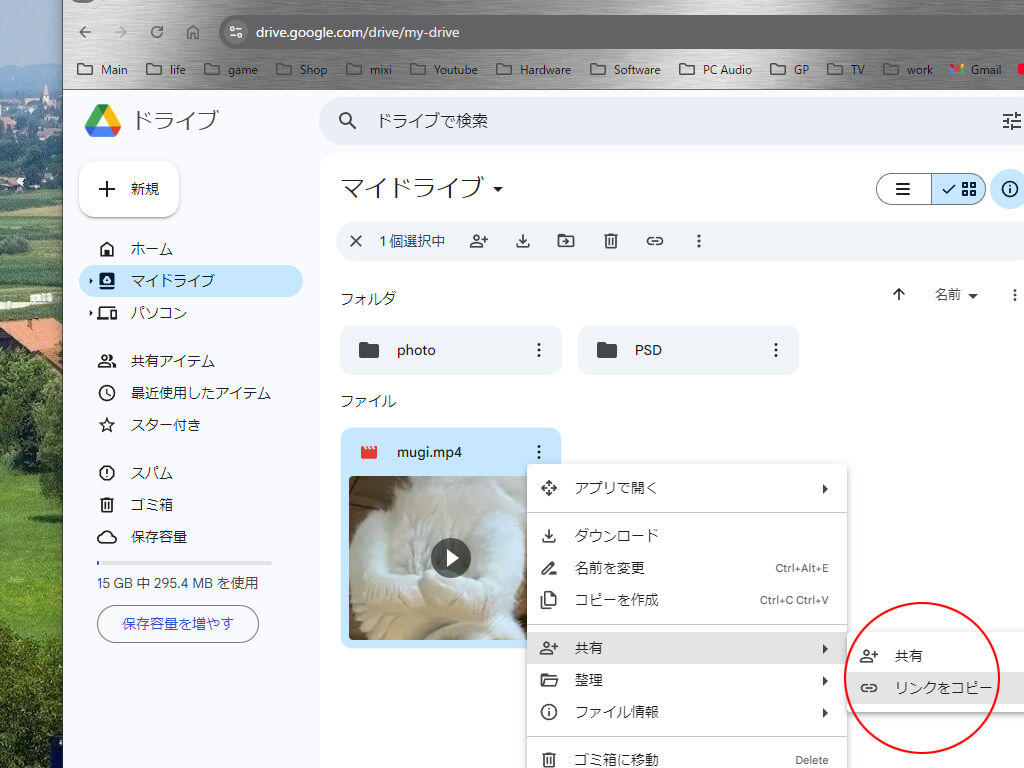Viewport: 1024px width, 768px height.
Task: Click the share icon in selection toolbar
Action: pyautogui.click(x=479, y=241)
